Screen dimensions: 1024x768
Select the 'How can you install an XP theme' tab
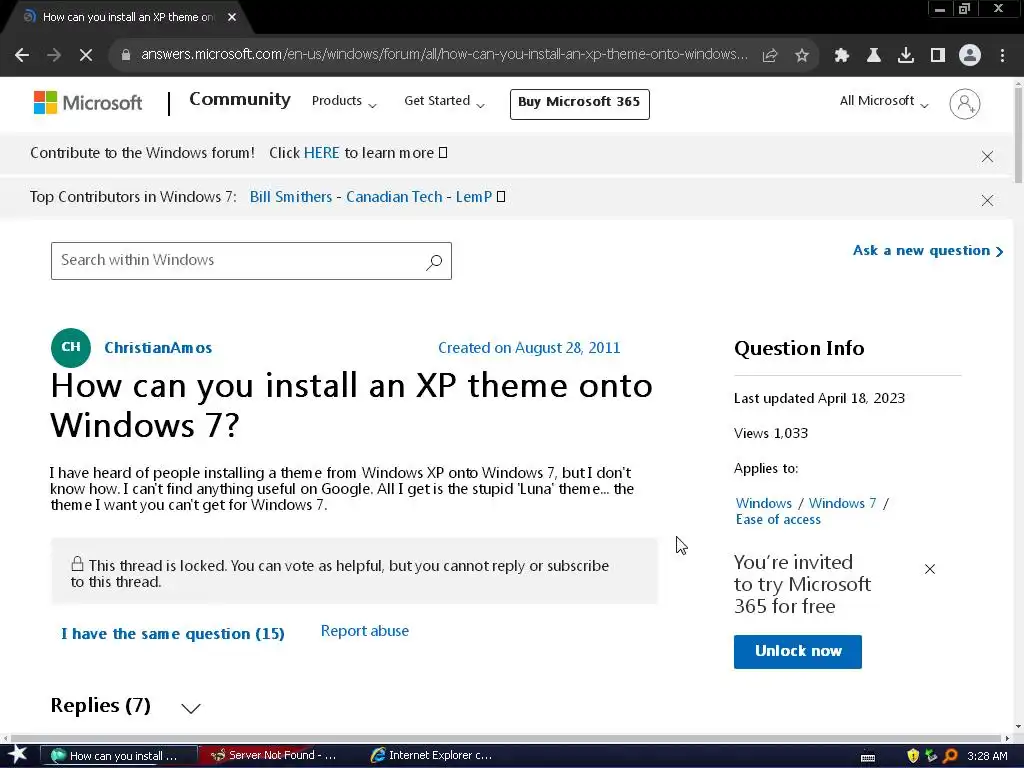tap(127, 17)
